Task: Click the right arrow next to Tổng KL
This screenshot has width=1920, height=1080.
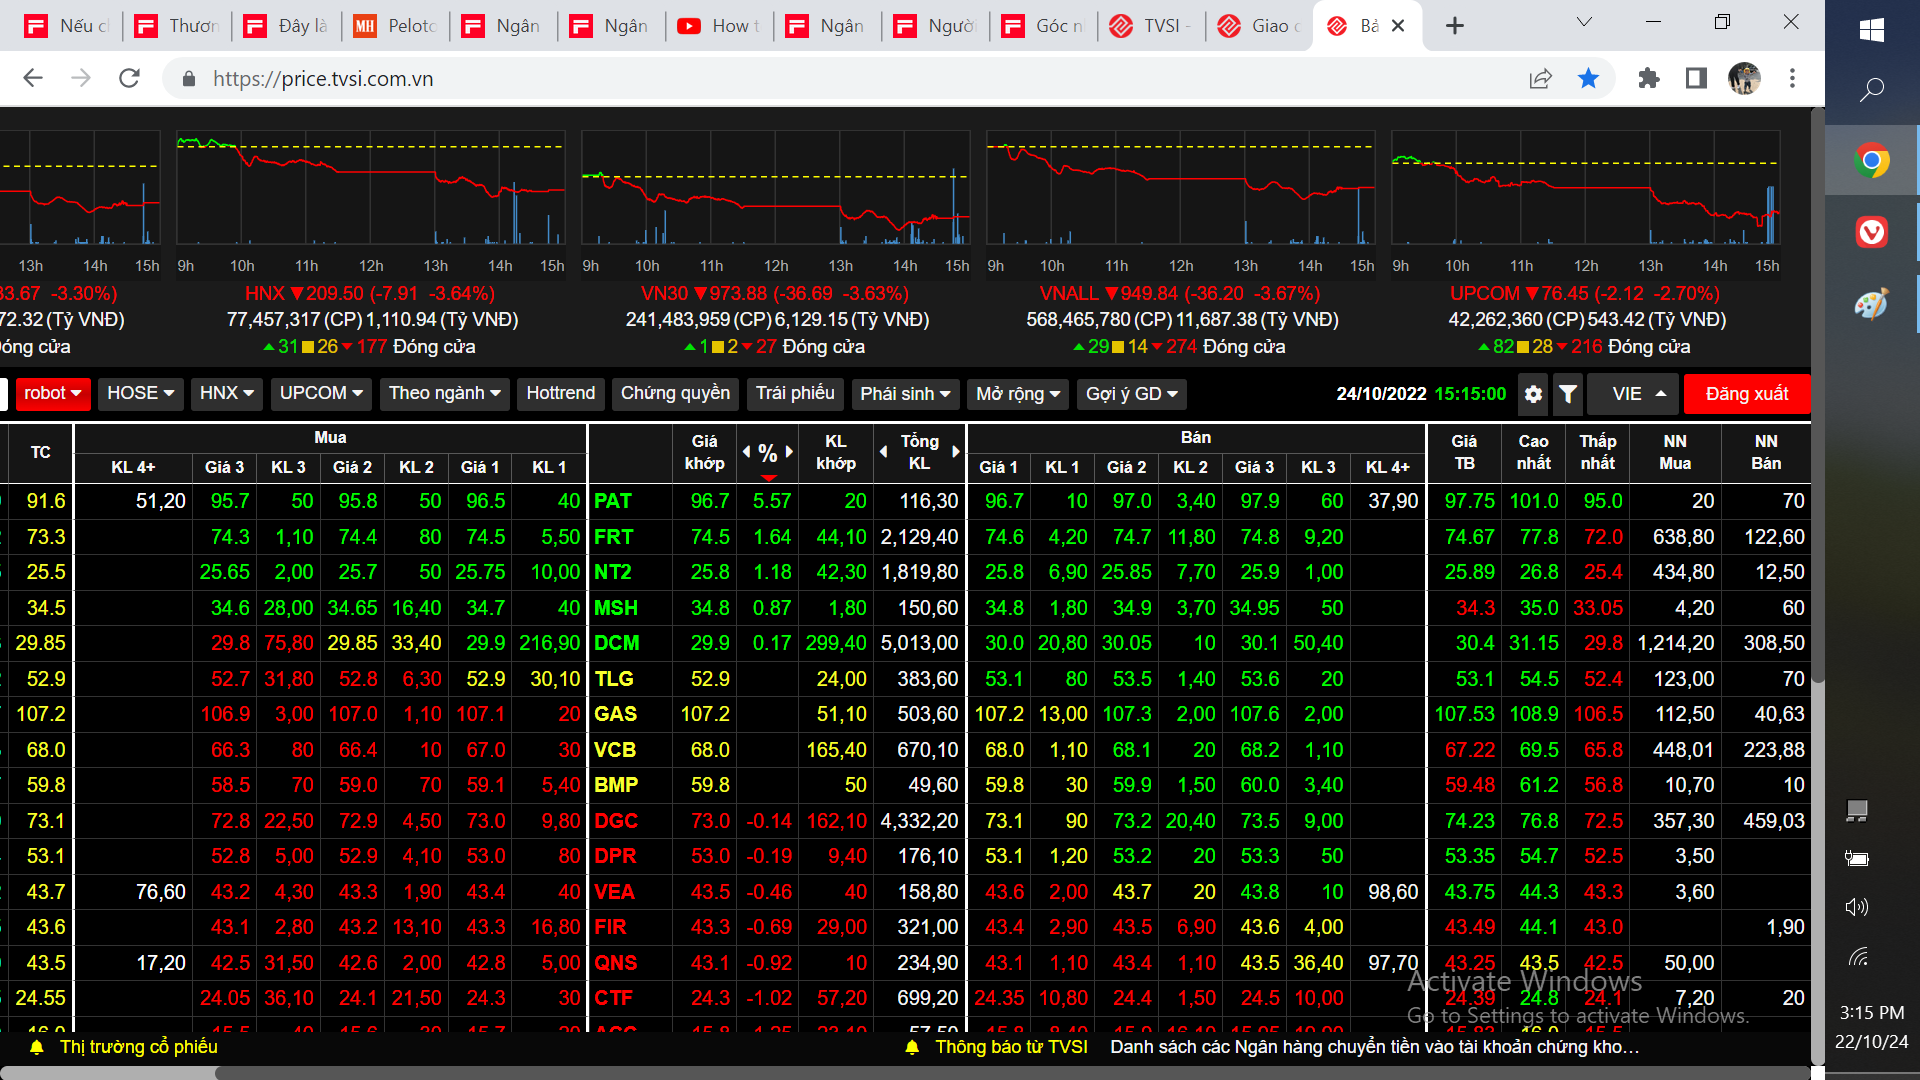Action: (956, 452)
